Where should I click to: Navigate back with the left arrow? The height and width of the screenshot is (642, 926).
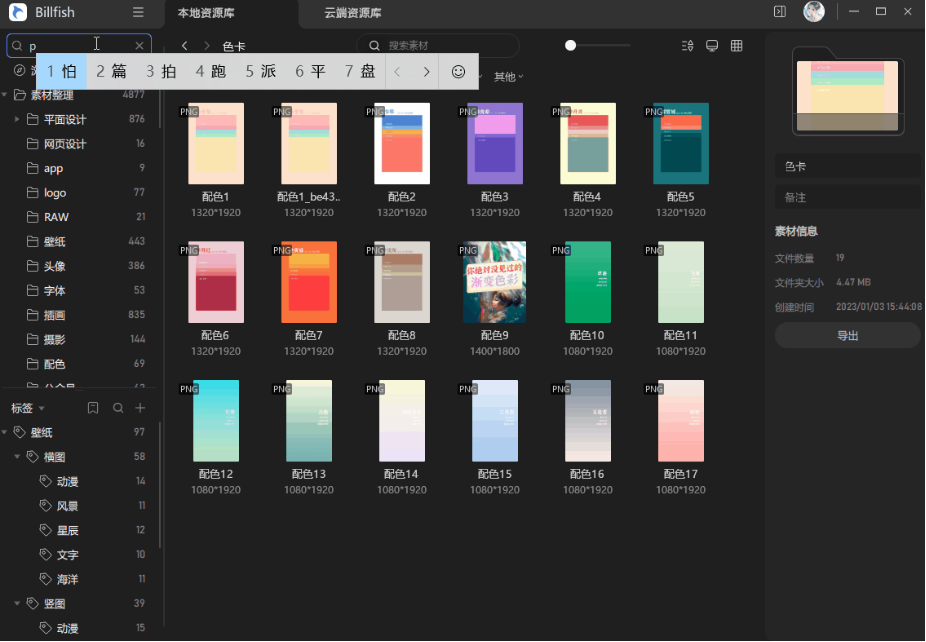pos(185,46)
